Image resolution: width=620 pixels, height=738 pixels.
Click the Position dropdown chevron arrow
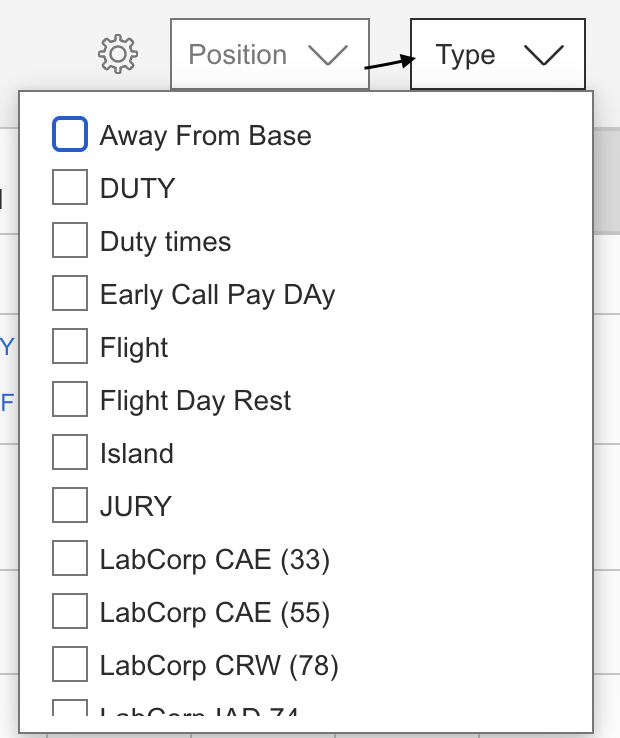(x=328, y=55)
